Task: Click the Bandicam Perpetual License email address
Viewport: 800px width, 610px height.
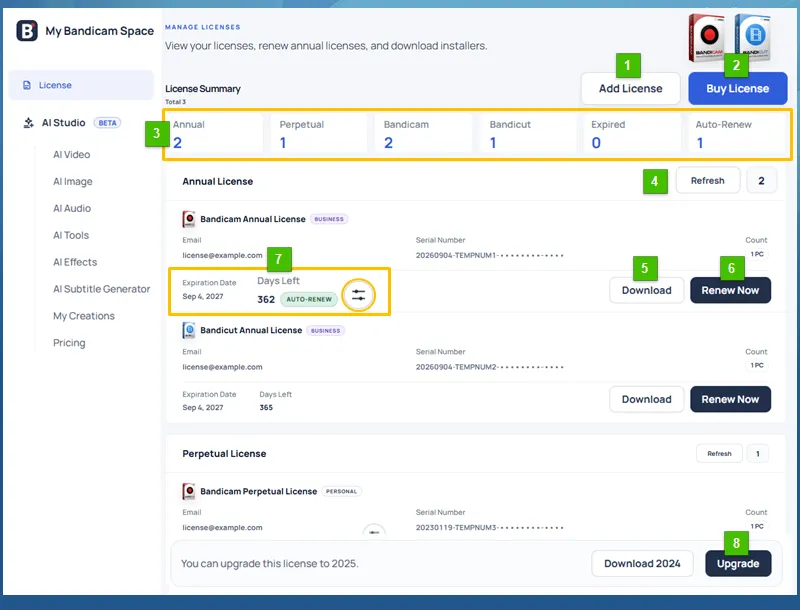Action: click(x=222, y=527)
